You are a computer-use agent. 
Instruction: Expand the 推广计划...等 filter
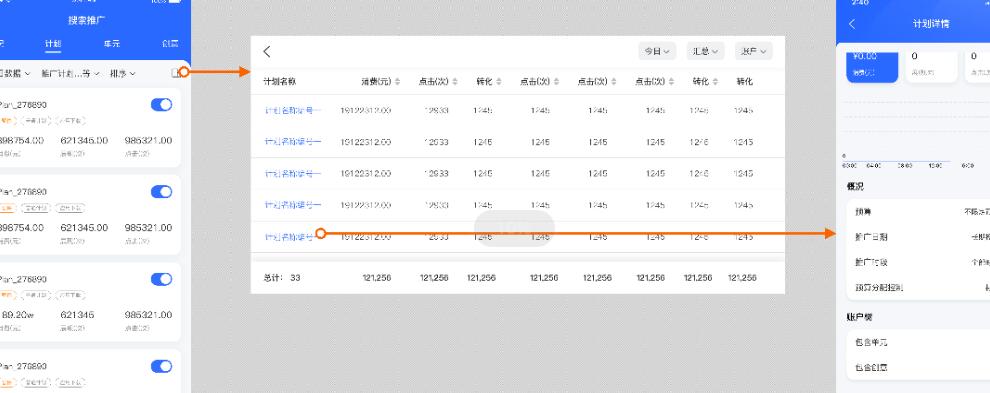(x=70, y=74)
